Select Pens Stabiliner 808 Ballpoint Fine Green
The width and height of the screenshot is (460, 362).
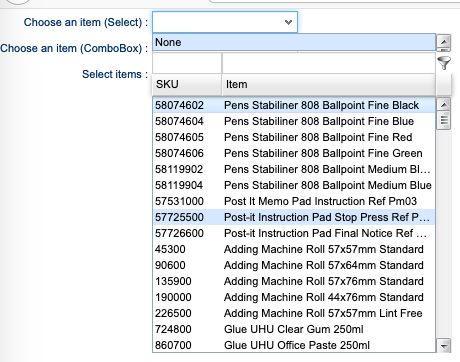294,153
